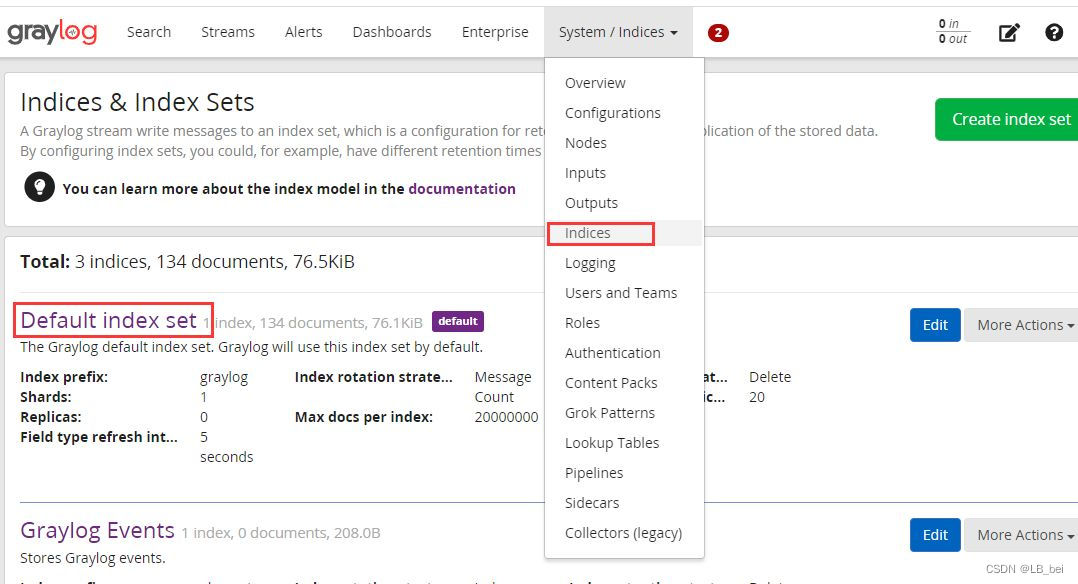
Task: Click the Indices & Index Sets heading
Action: (138, 102)
